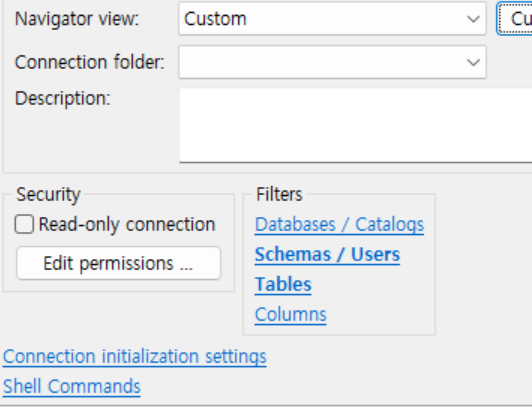Enable the Read-only connection checkbox

pyautogui.click(x=24, y=224)
